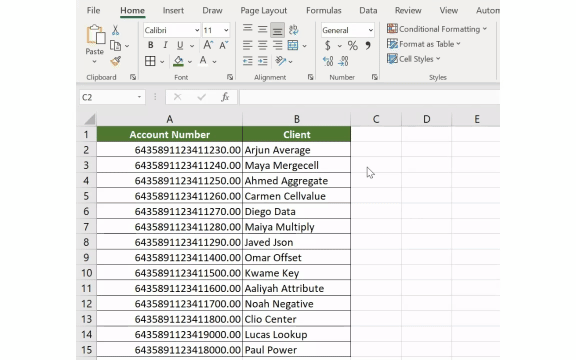Toggle Italic formatting
576x360 pixels.
pos(165,45)
